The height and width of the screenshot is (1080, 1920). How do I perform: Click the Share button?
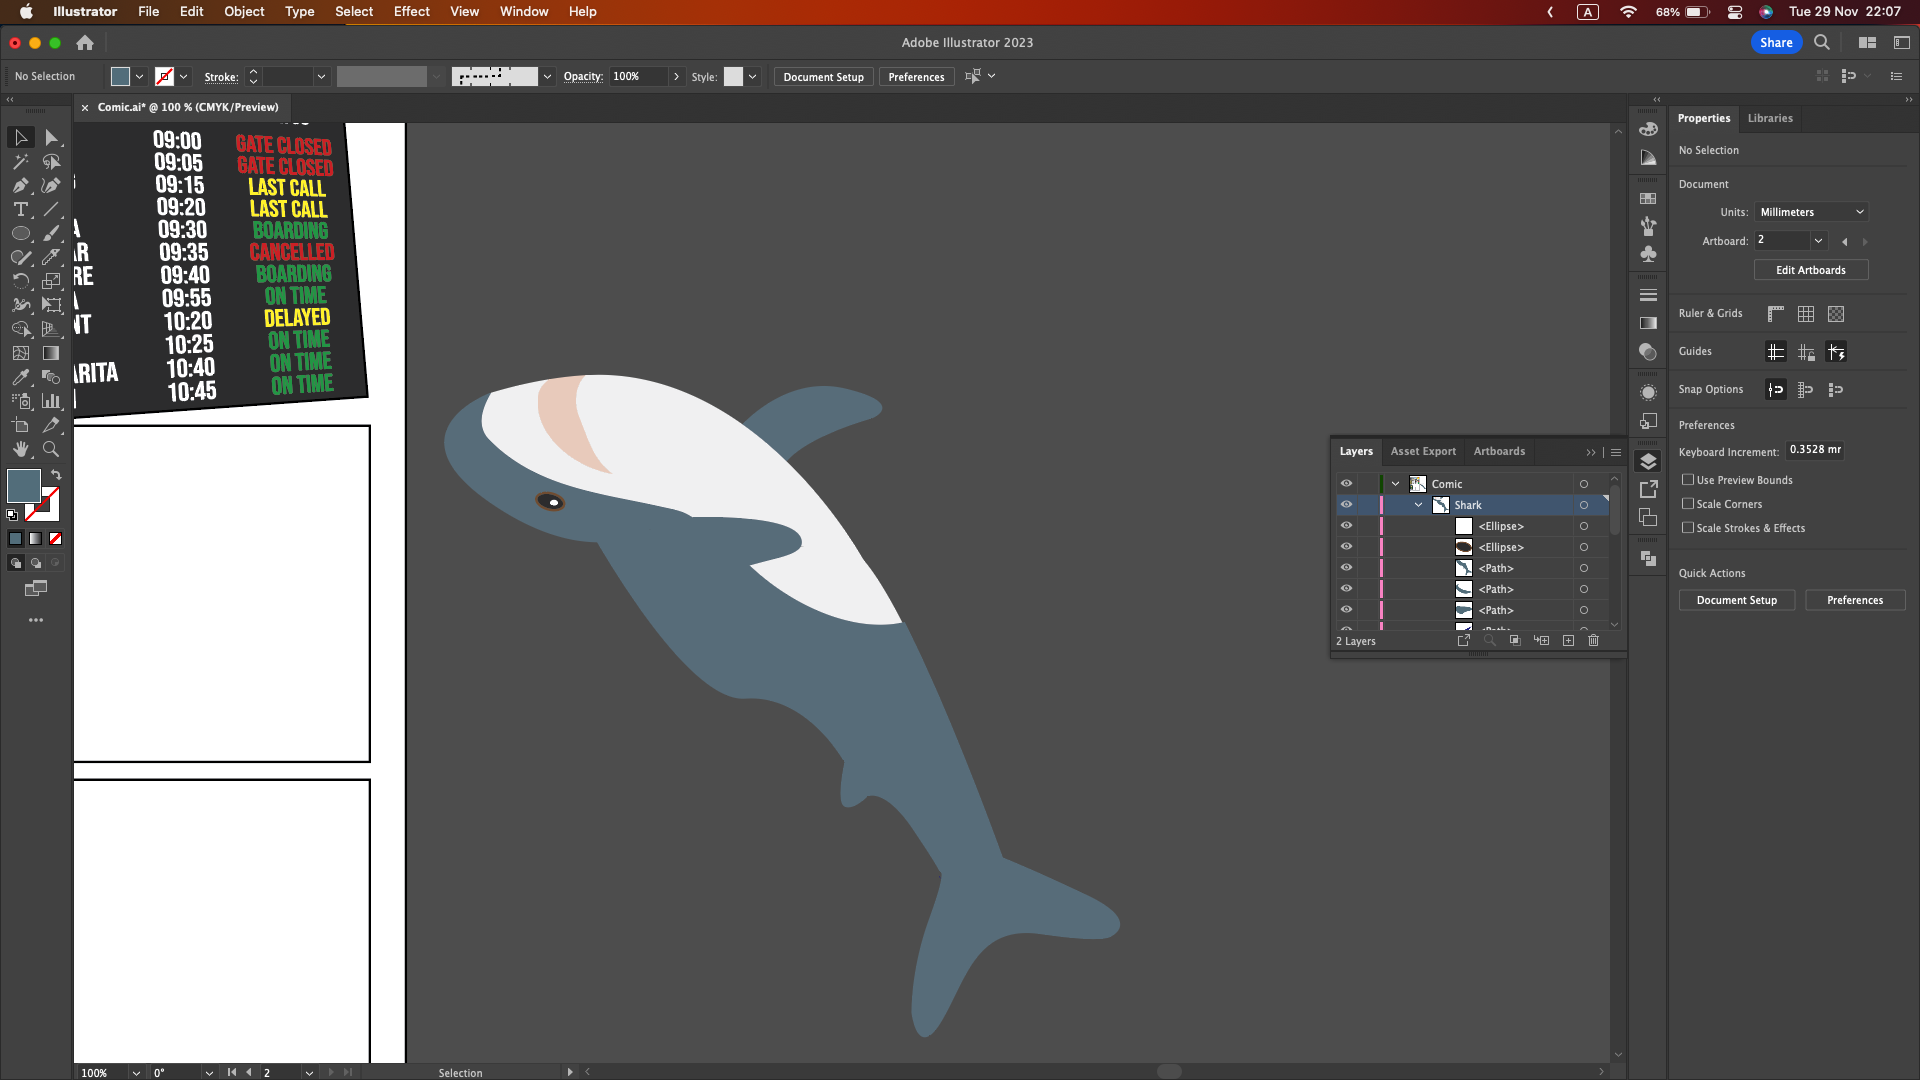coord(1776,42)
